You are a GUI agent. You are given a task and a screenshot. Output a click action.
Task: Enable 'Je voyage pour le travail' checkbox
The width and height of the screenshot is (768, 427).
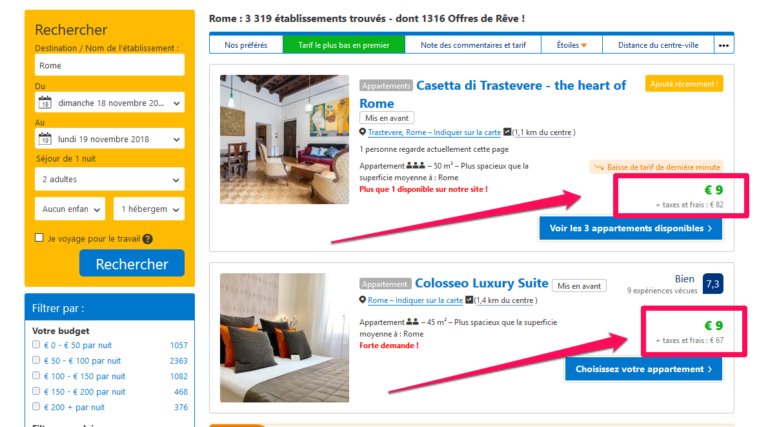click(39, 237)
